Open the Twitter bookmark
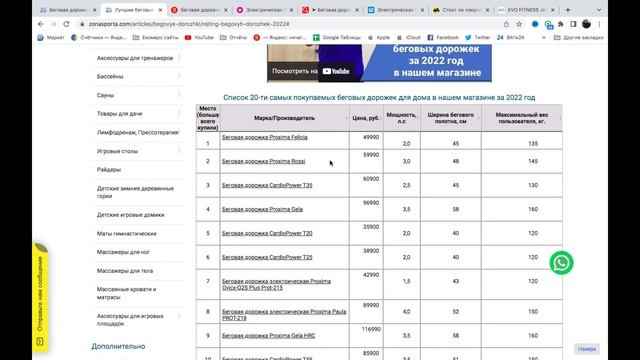Viewport: 640px width, 360px height. coord(478,38)
